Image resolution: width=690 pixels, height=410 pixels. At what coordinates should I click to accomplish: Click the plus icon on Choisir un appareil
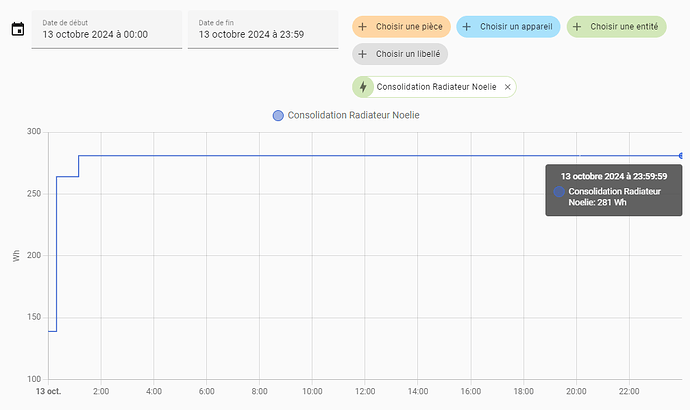[x=467, y=27]
